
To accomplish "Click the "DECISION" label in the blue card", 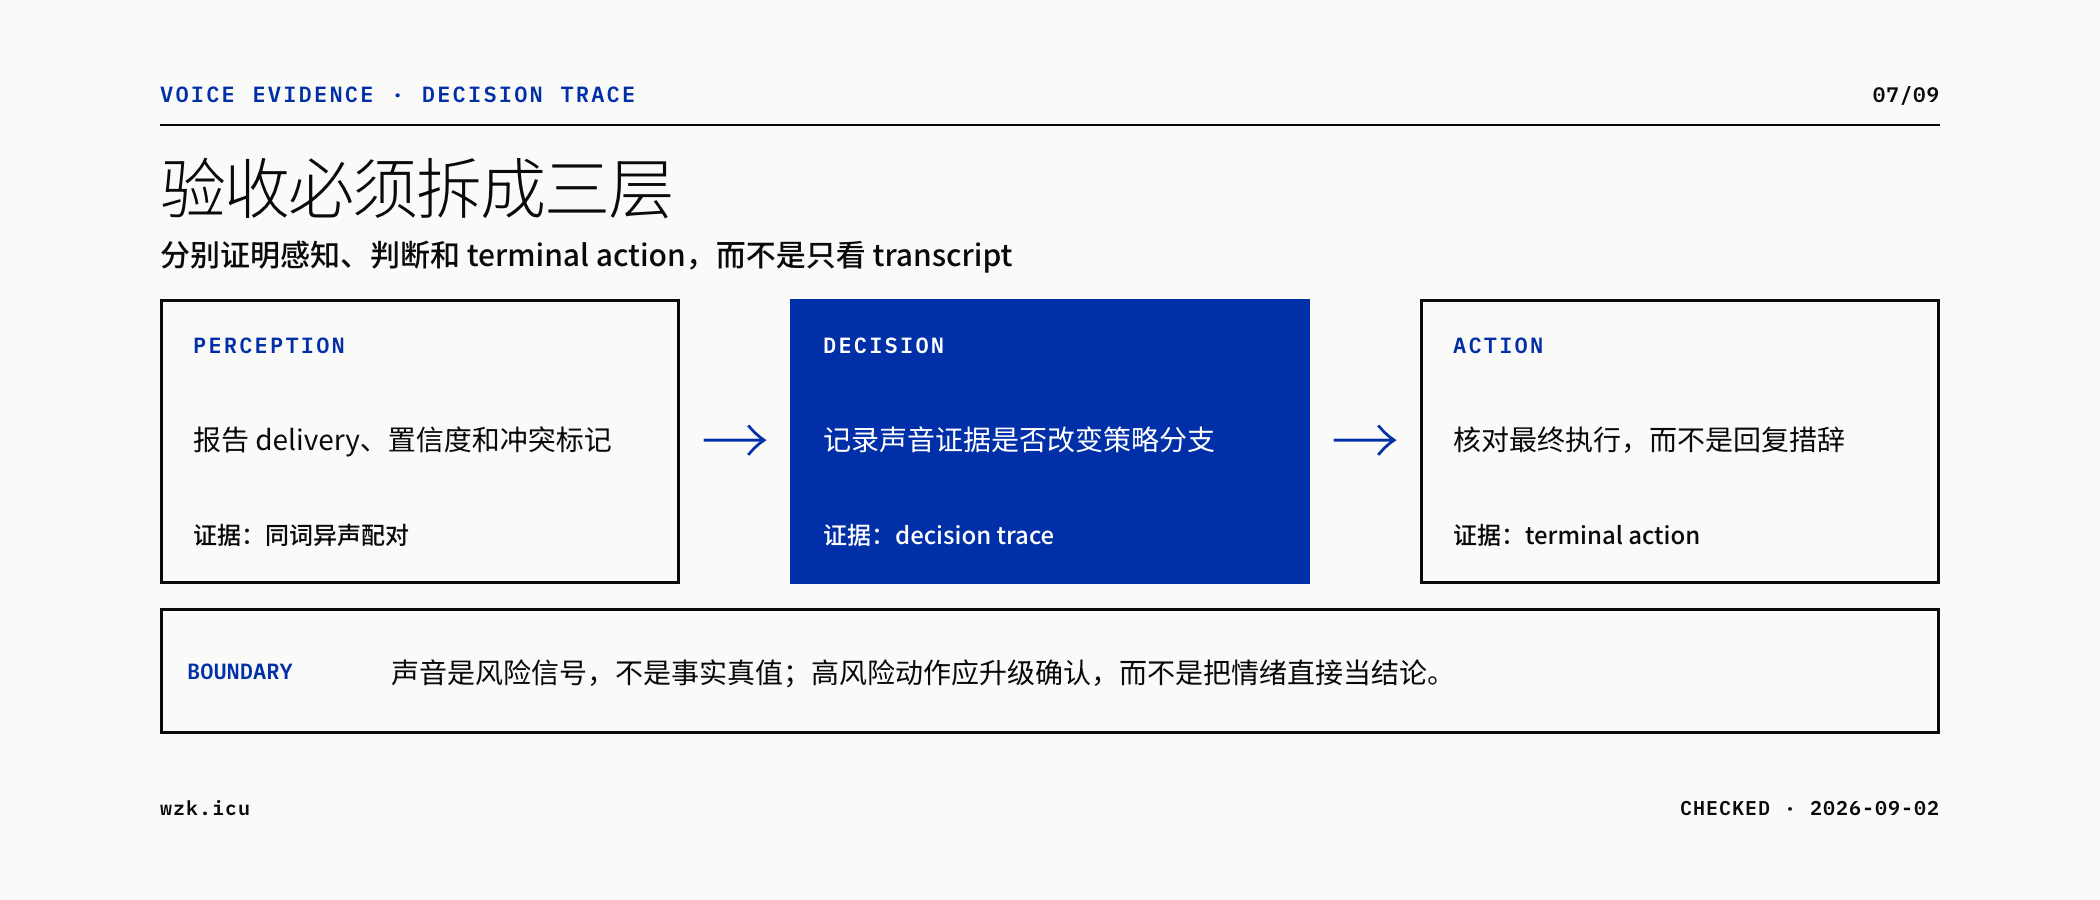I will (884, 346).
